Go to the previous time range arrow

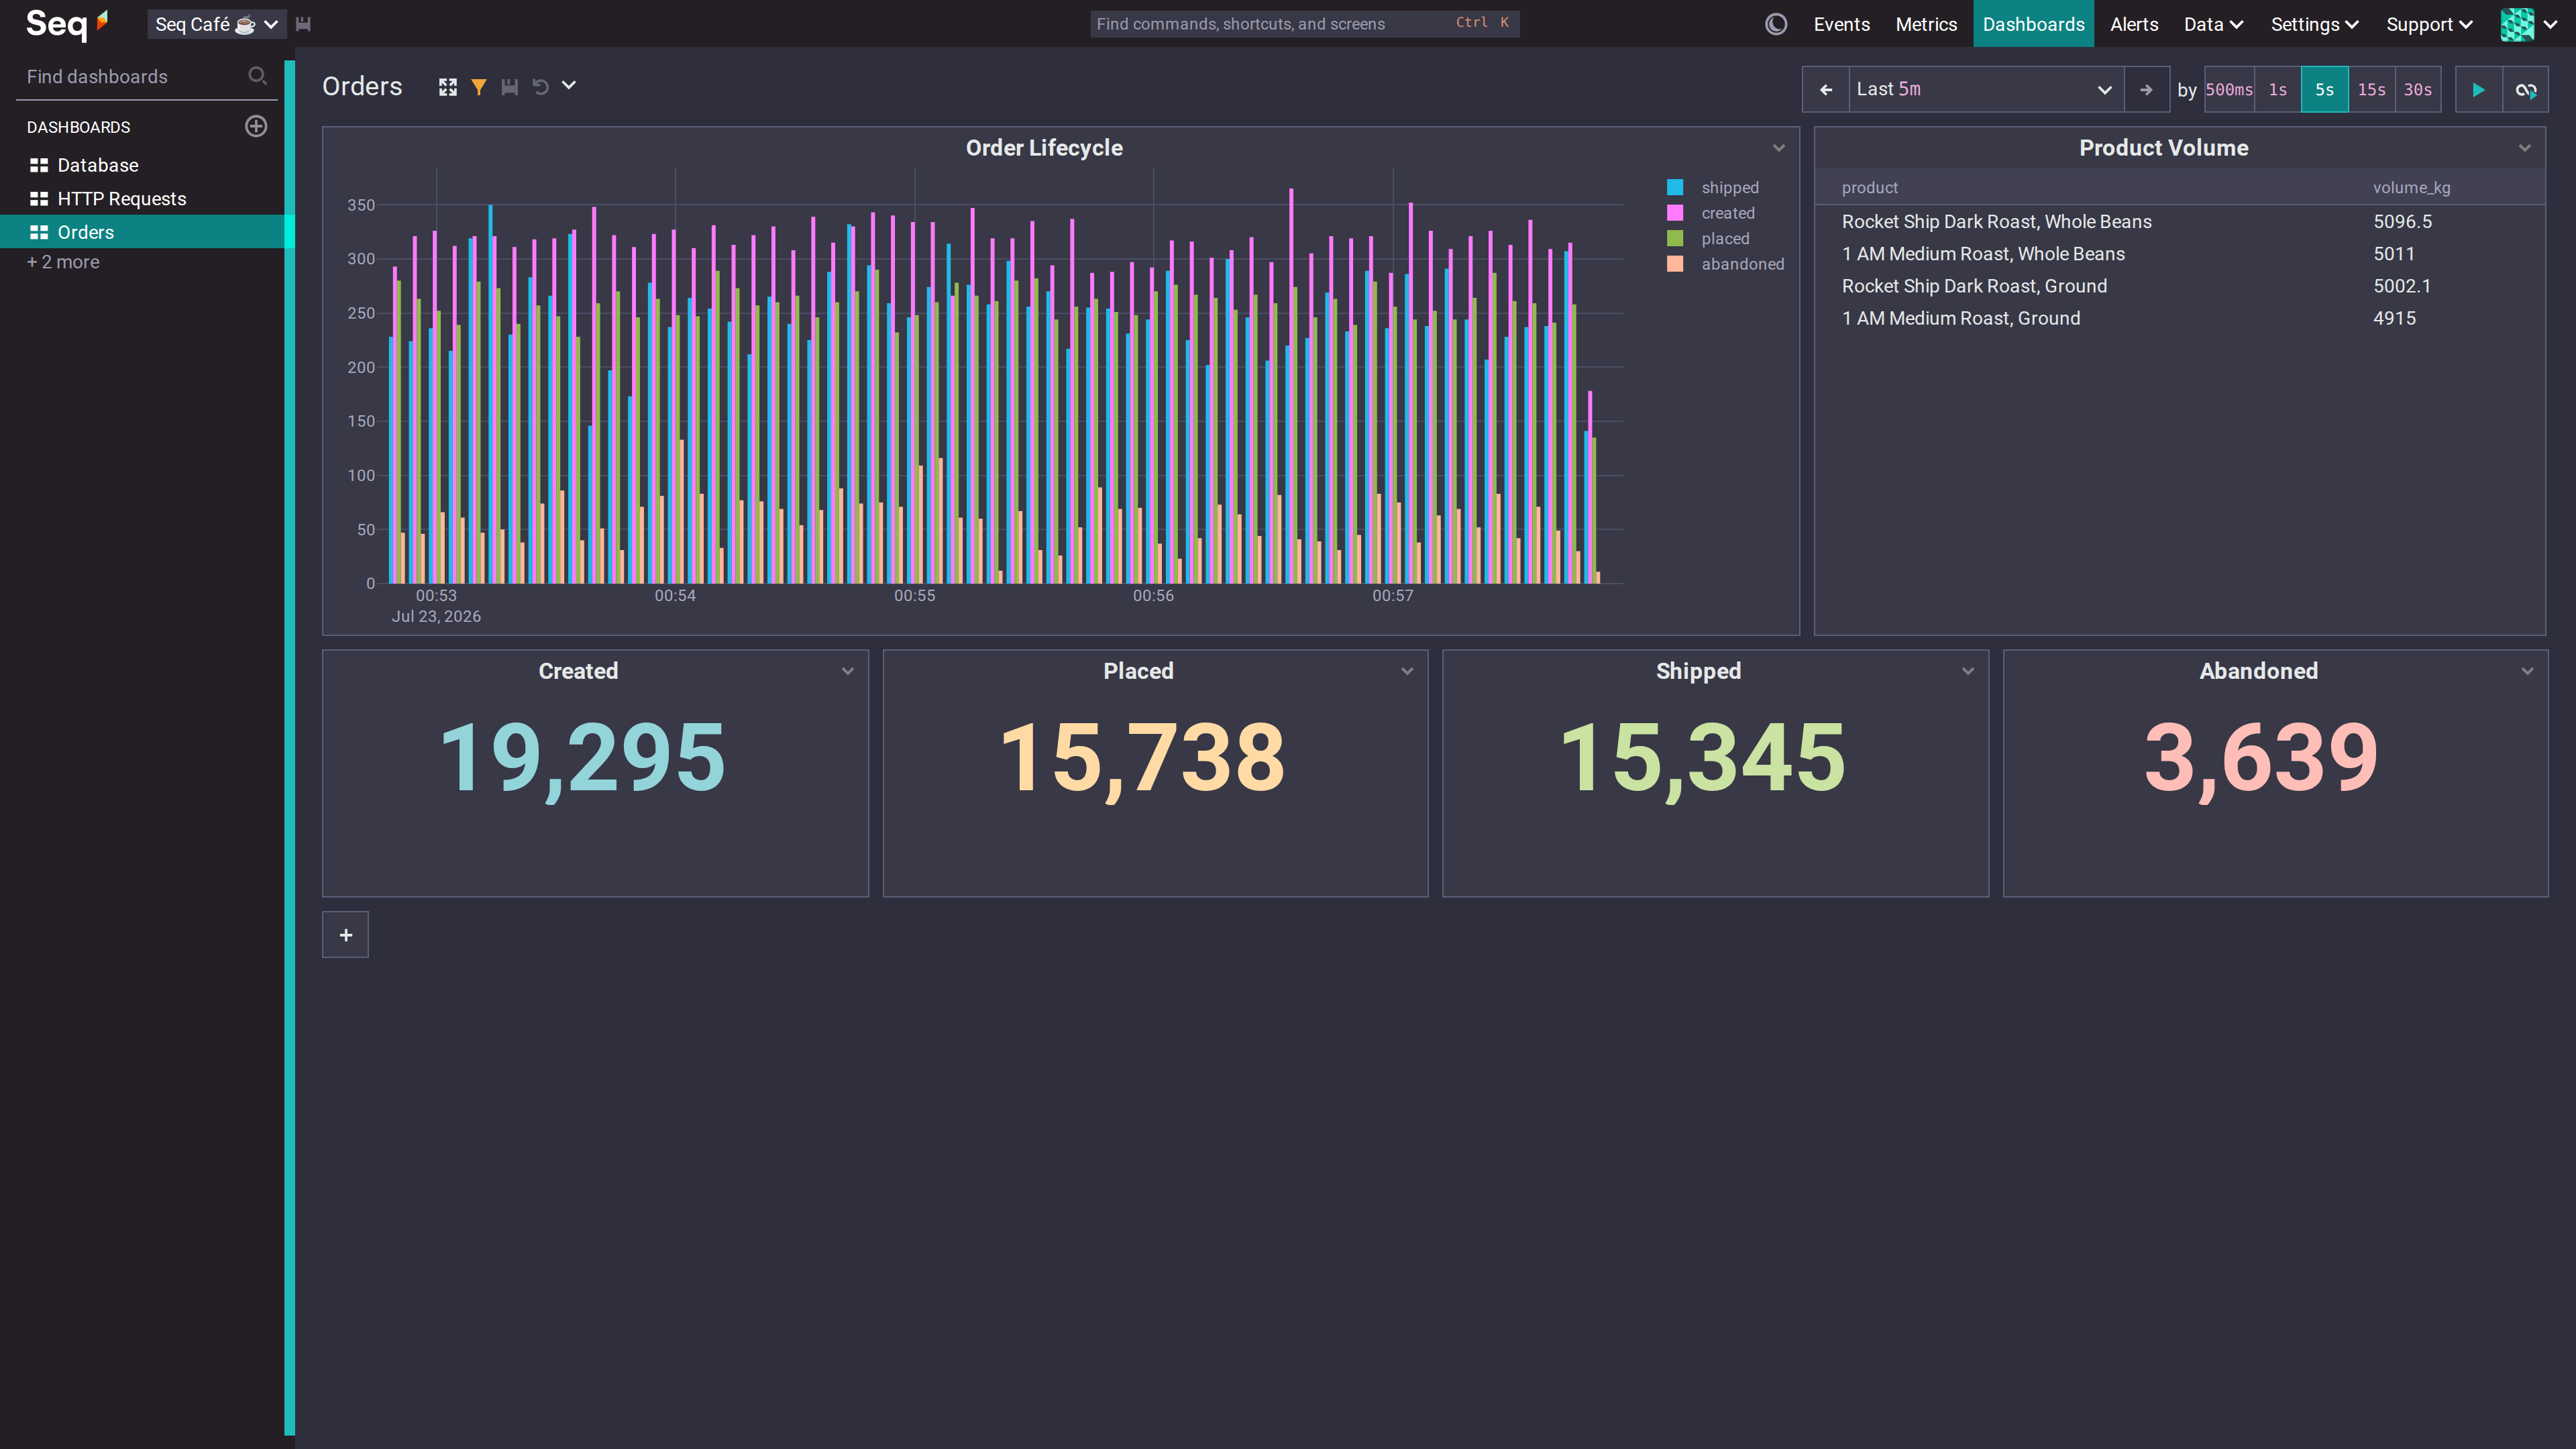pos(1826,89)
